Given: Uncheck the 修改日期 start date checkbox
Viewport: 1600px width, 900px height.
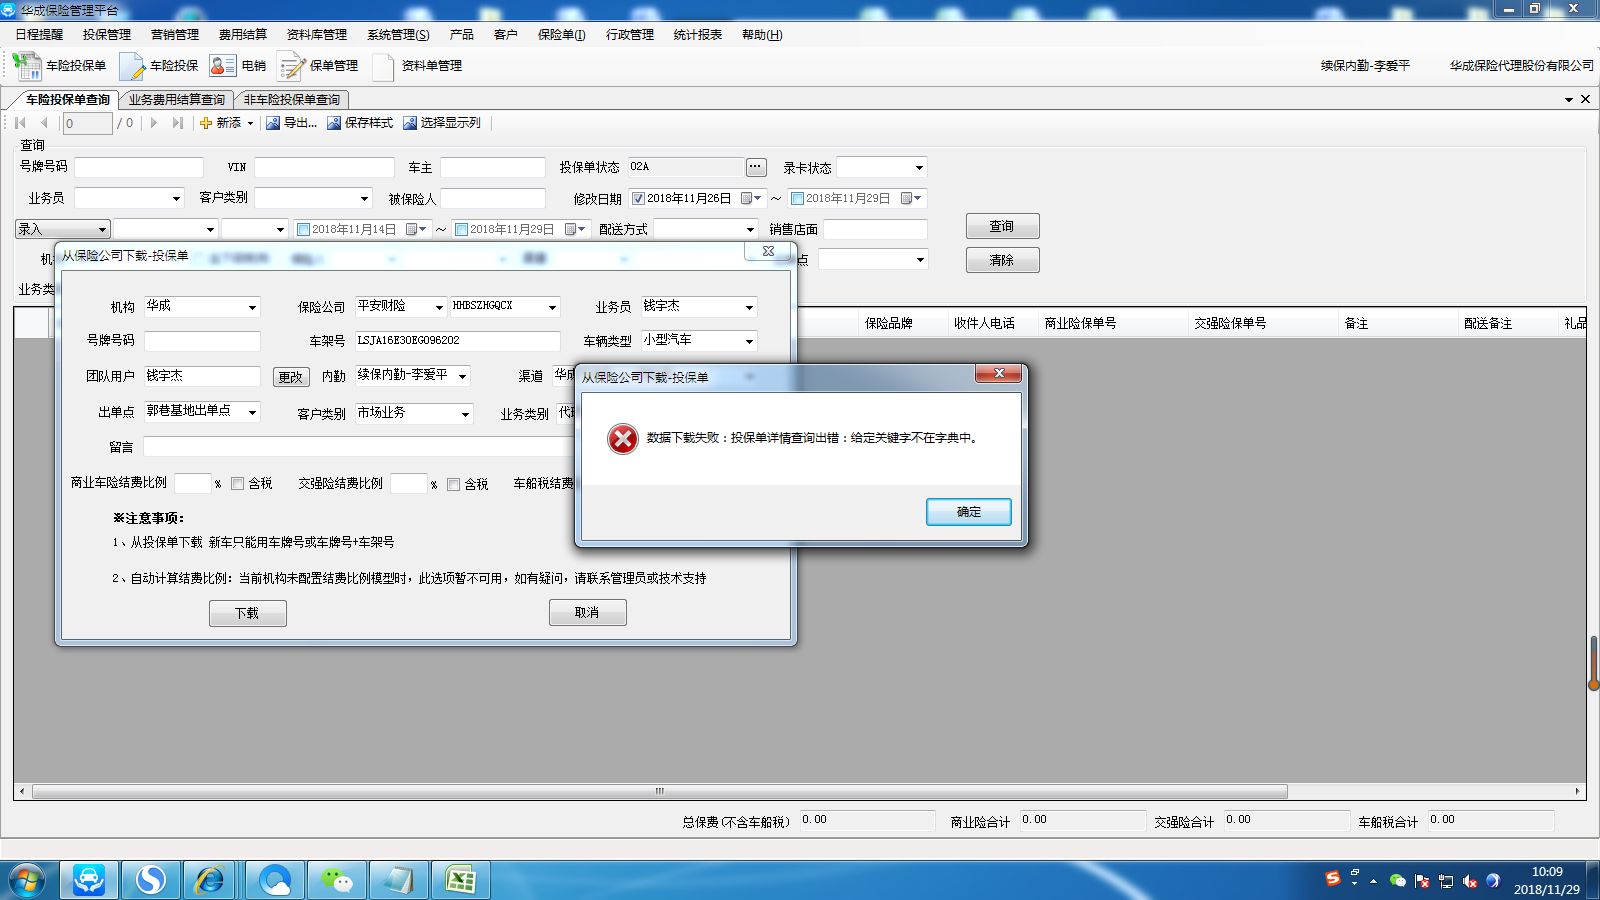Looking at the screenshot, I should (638, 198).
